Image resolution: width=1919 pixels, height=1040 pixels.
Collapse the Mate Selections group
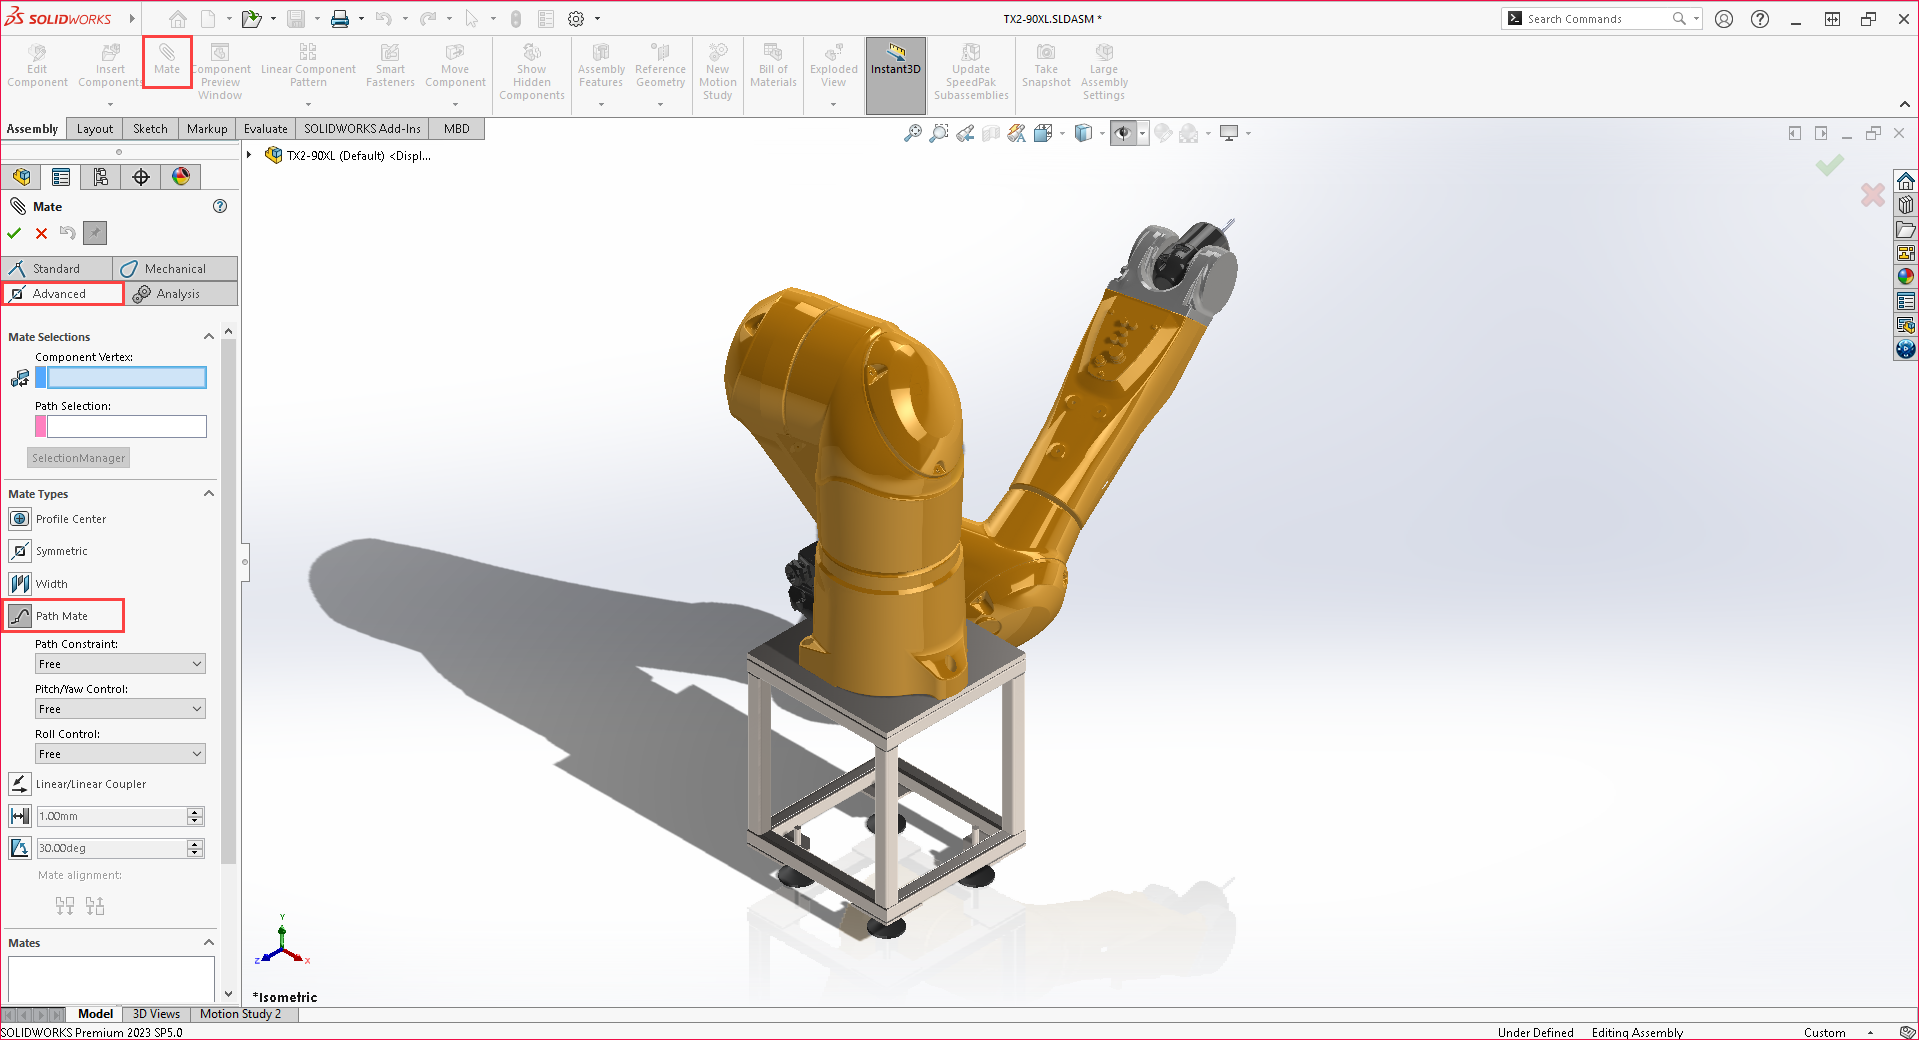click(209, 336)
